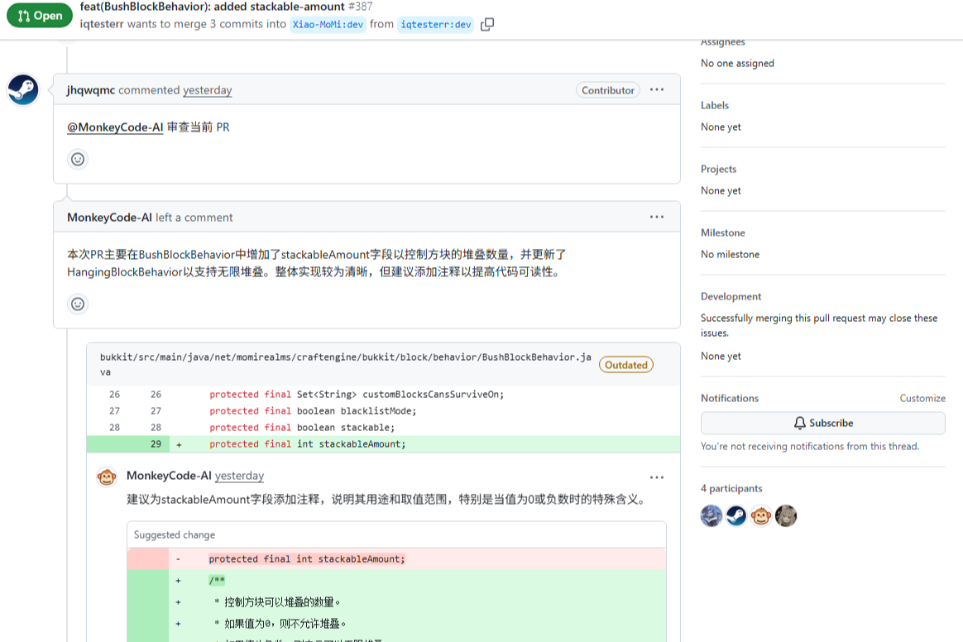Click Notifications sidebar heading
This screenshot has width=963, height=642.
[x=730, y=398]
